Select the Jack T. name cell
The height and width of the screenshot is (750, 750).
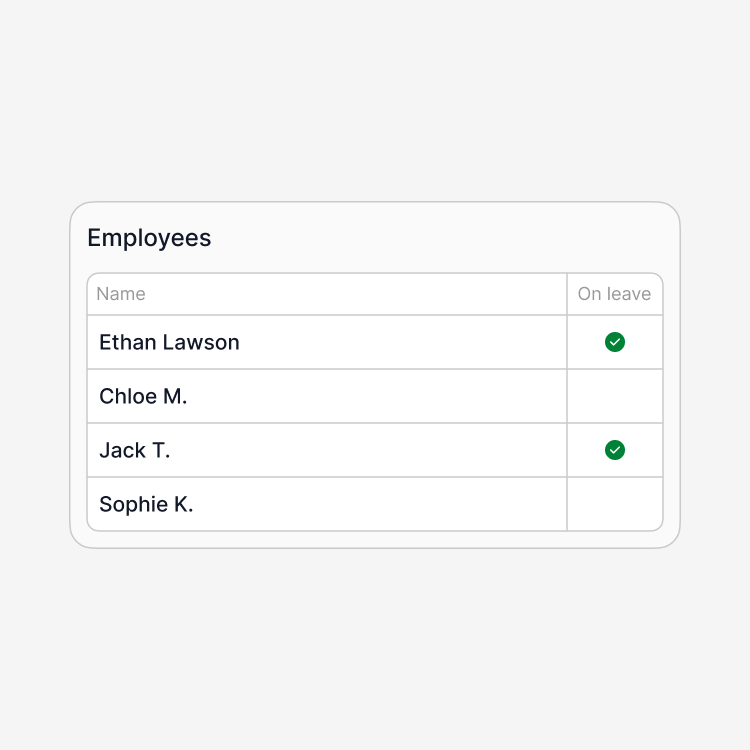327,450
